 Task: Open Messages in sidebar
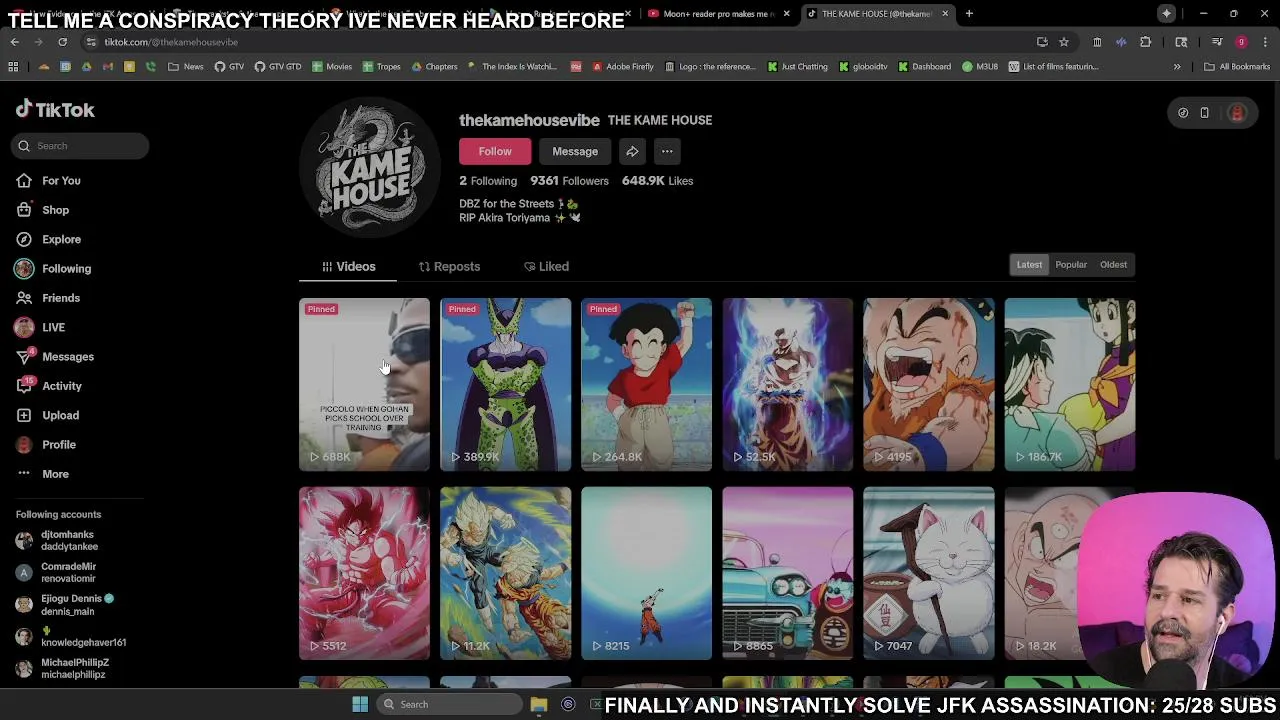click(68, 357)
